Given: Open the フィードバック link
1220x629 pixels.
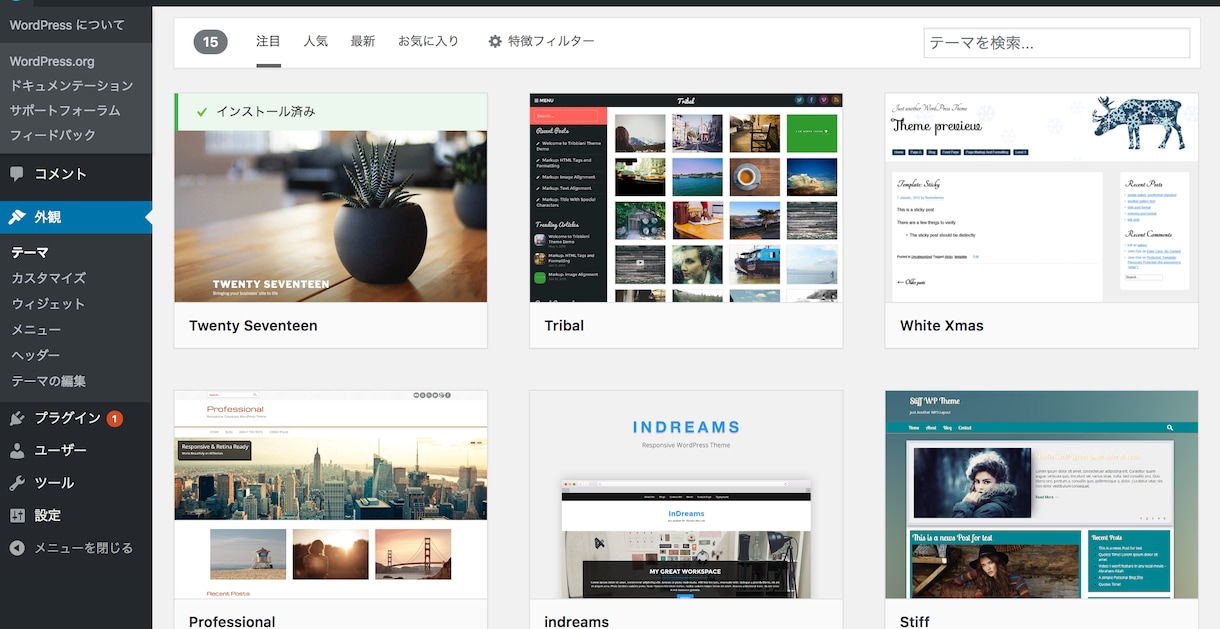Looking at the screenshot, I should point(53,135).
